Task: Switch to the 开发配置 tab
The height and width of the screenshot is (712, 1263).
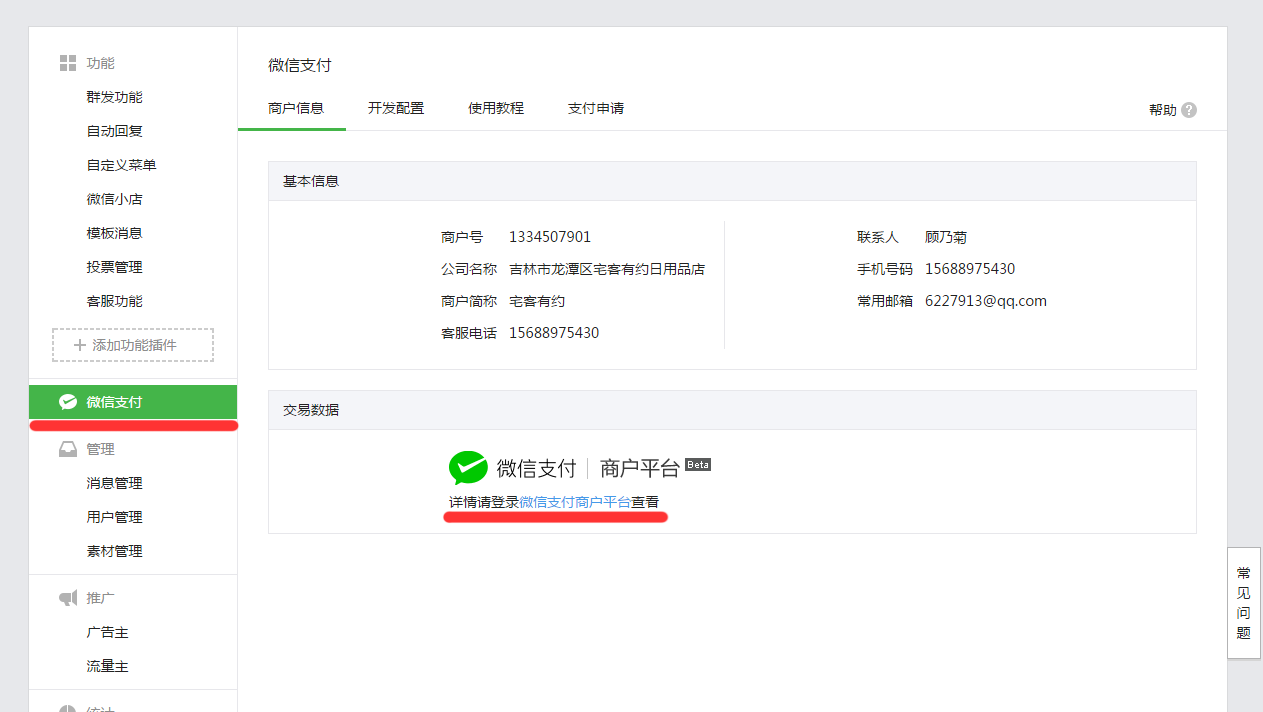Action: coord(396,108)
